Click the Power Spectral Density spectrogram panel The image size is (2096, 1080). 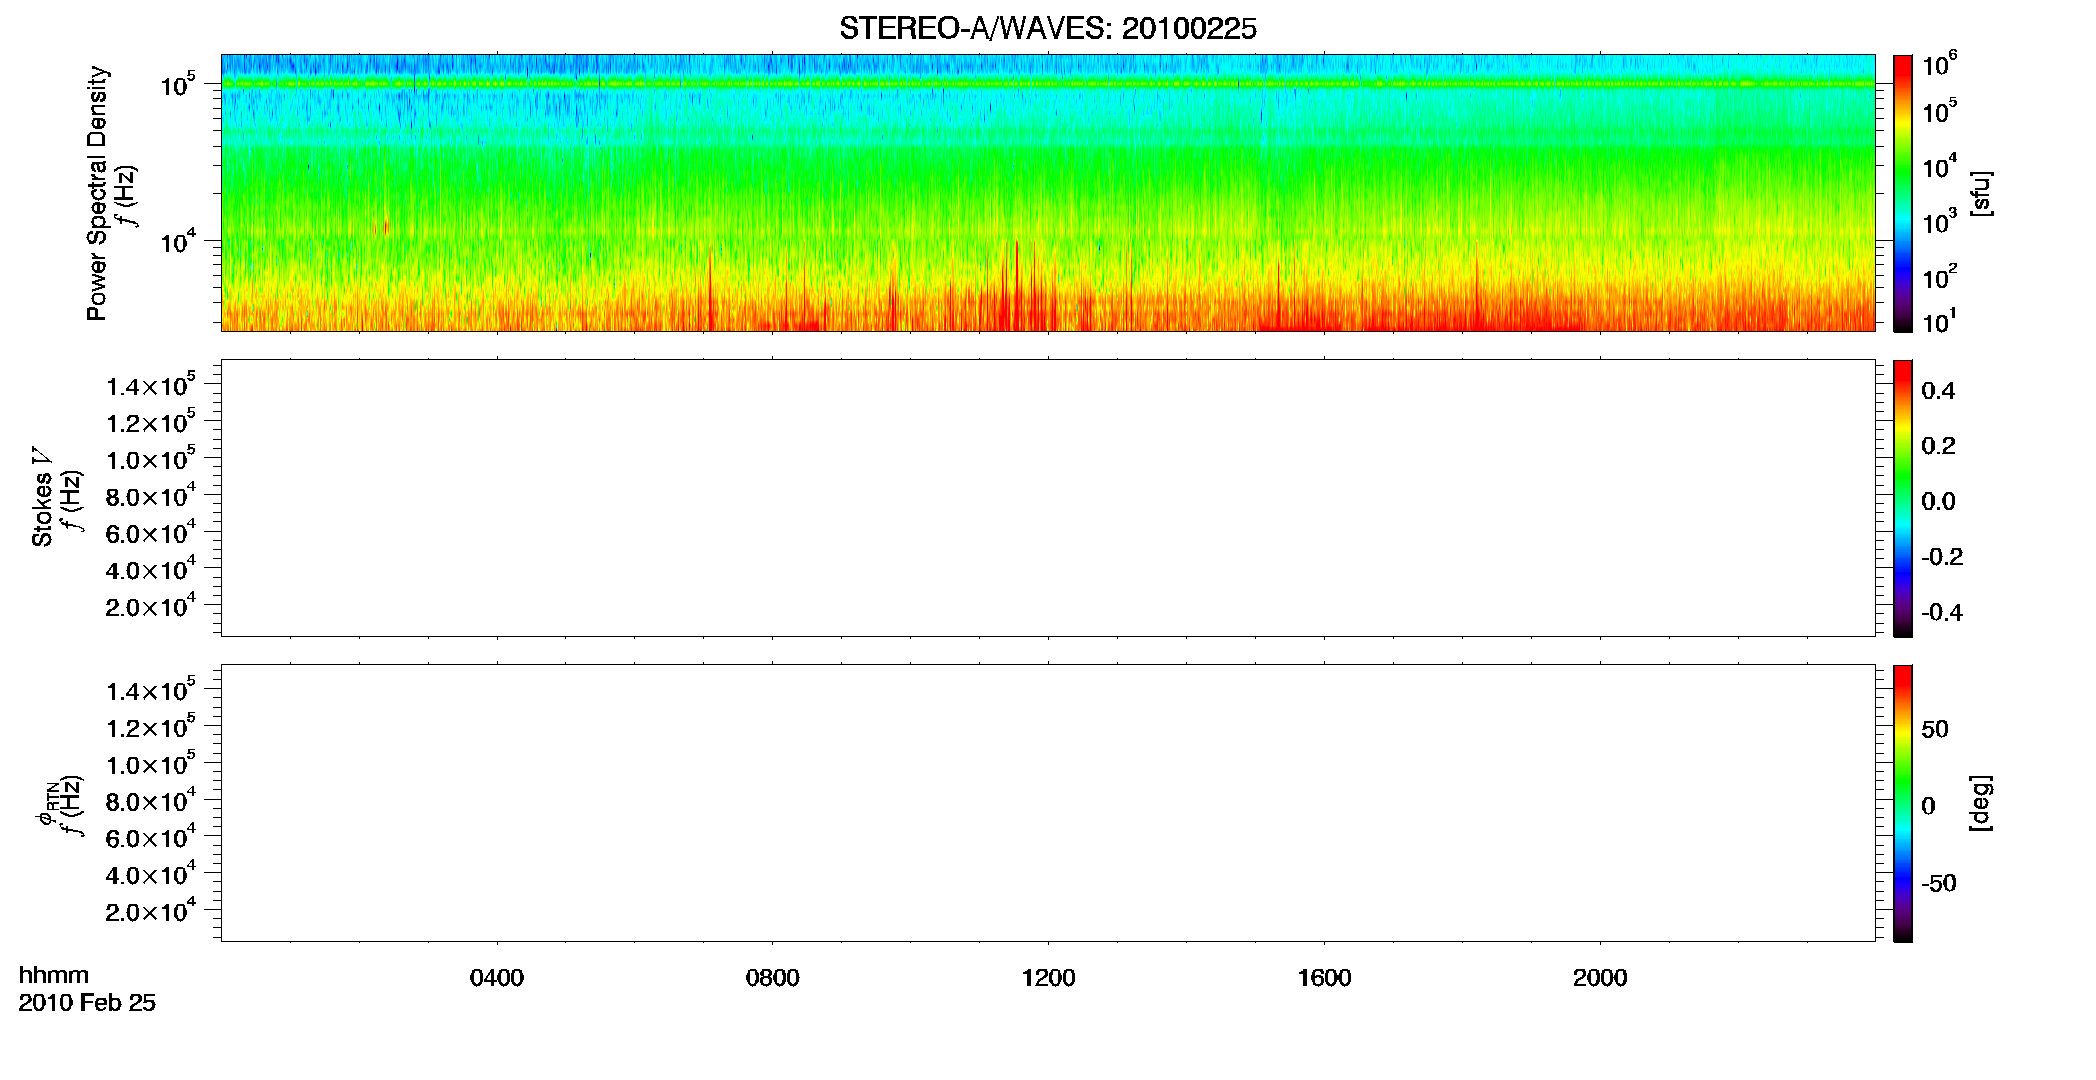(1048, 192)
